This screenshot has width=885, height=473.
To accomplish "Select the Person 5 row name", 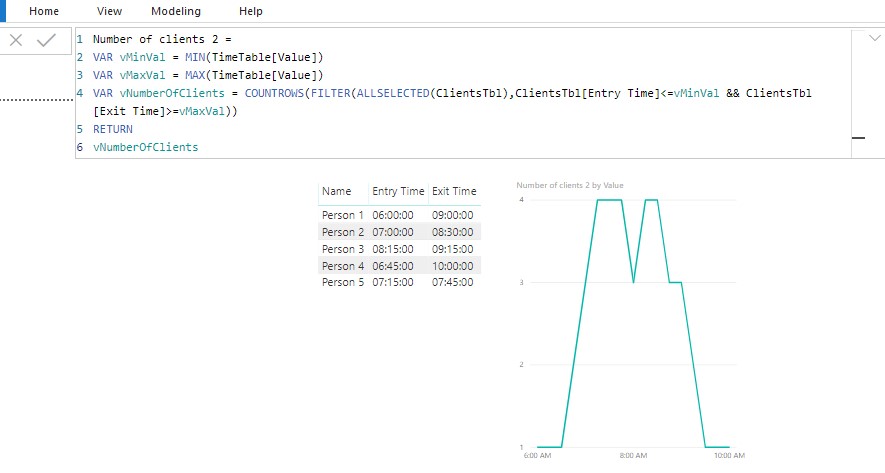I will pyautogui.click(x=343, y=282).
